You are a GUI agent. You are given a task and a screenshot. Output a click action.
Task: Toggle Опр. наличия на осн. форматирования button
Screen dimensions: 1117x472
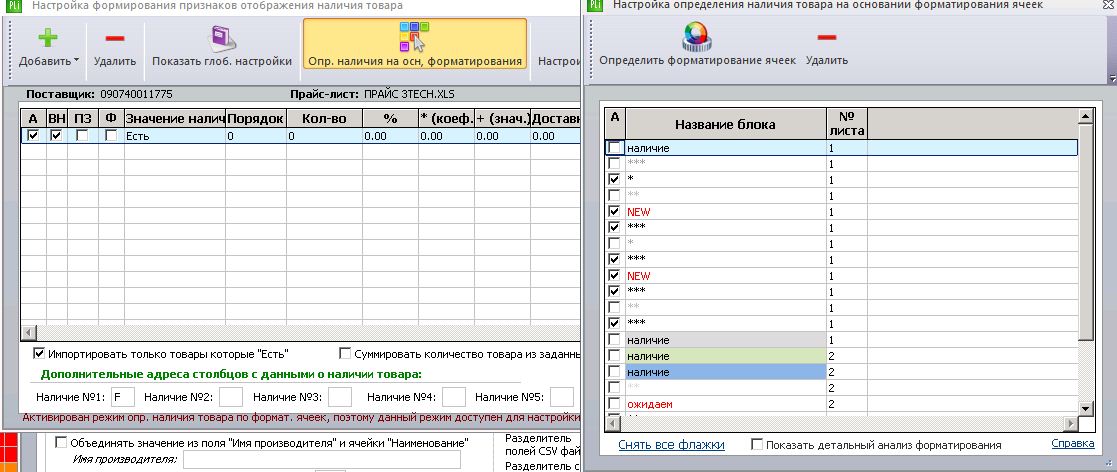(415, 44)
